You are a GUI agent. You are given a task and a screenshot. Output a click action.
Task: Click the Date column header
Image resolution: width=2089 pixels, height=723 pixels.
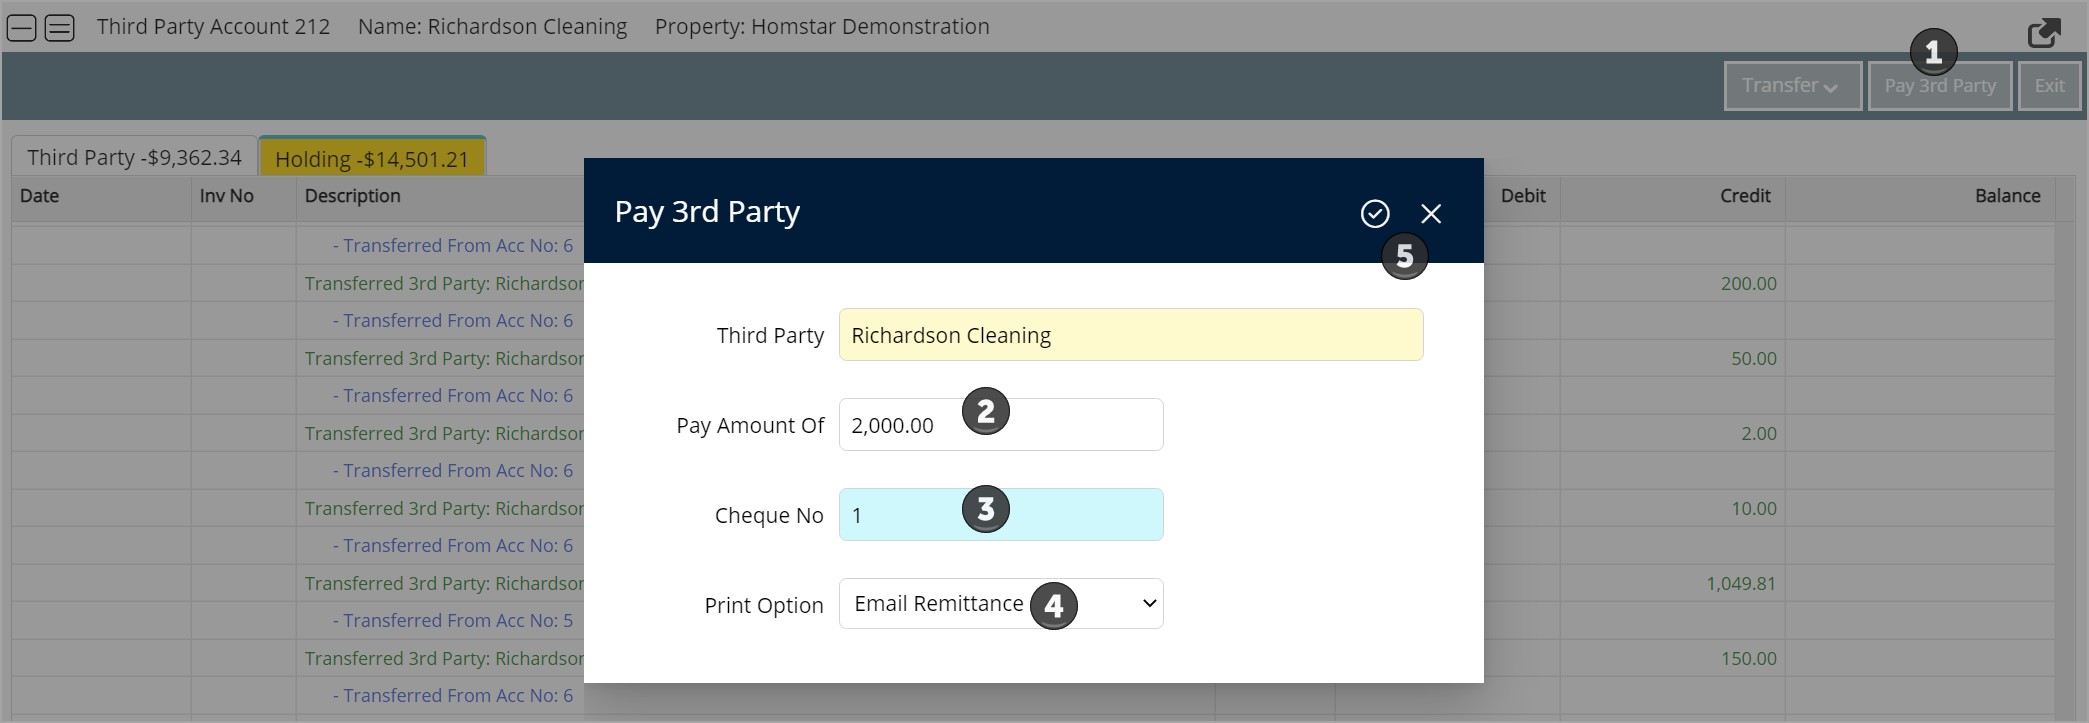tap(40, 196)
